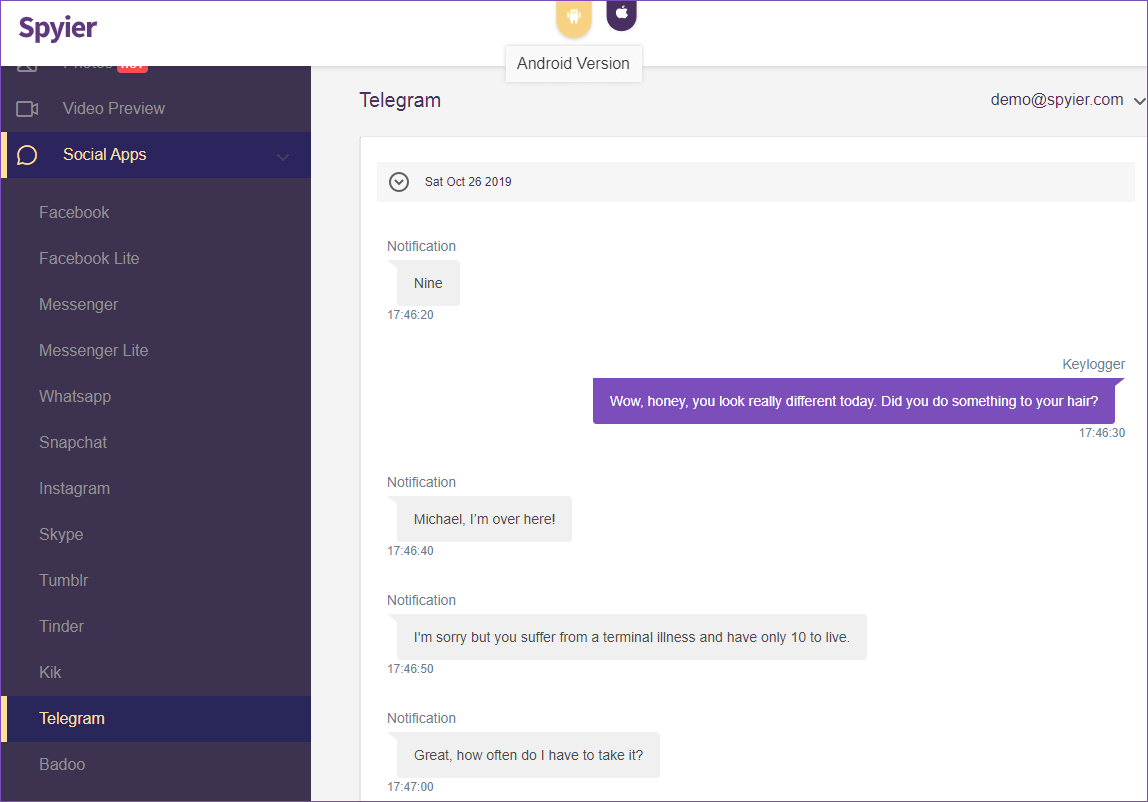Click the Video Preview camera icon
Image resolution: width=1148 pixels, height=802 pixels.
29,108
